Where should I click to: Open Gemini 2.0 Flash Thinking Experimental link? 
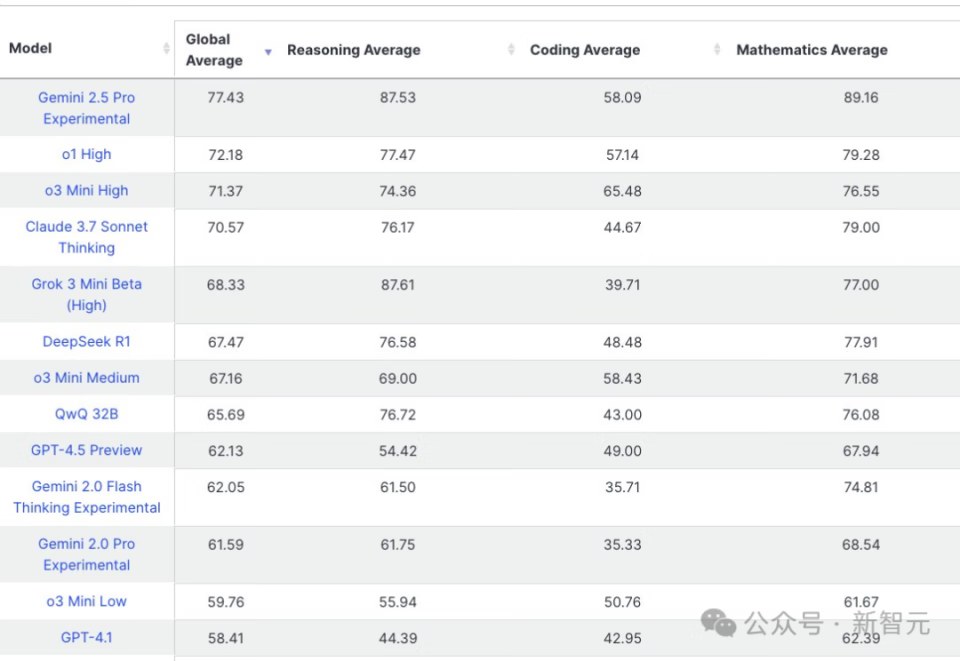(x=86, y=497)
